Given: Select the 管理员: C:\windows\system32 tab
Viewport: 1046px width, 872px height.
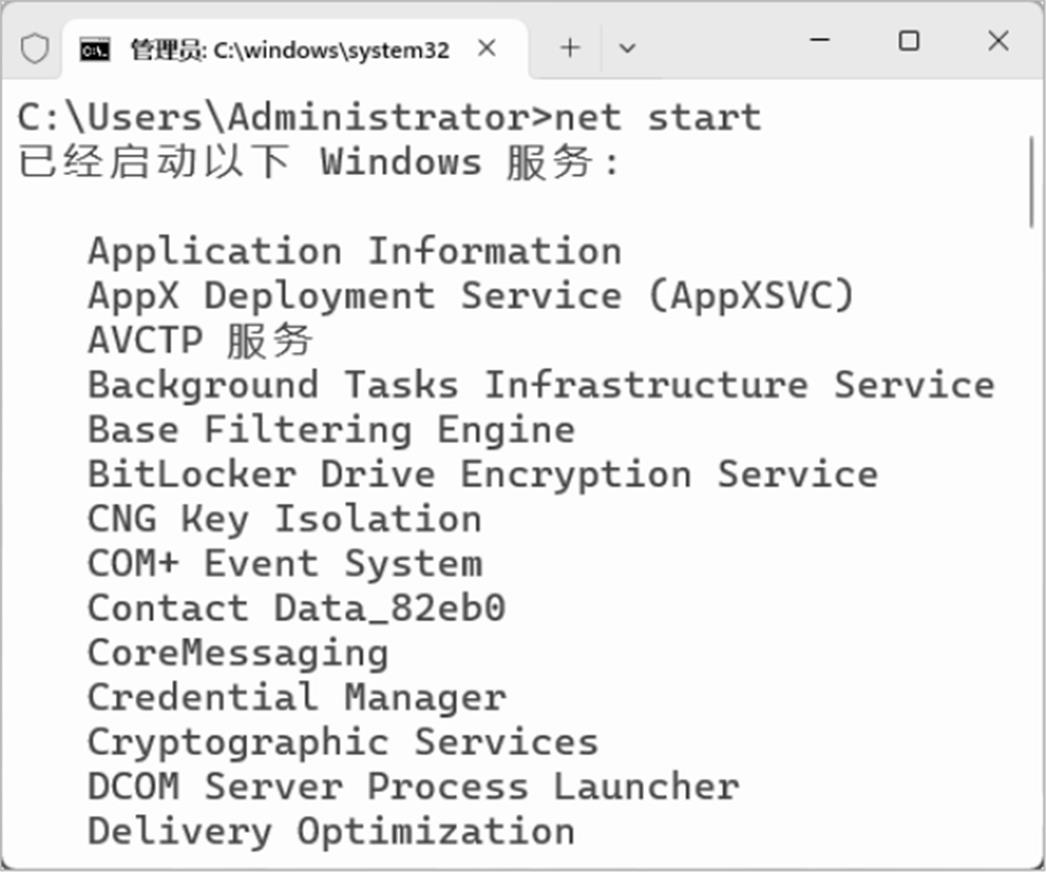Looking at the screenshot, I should coord(289,49).
